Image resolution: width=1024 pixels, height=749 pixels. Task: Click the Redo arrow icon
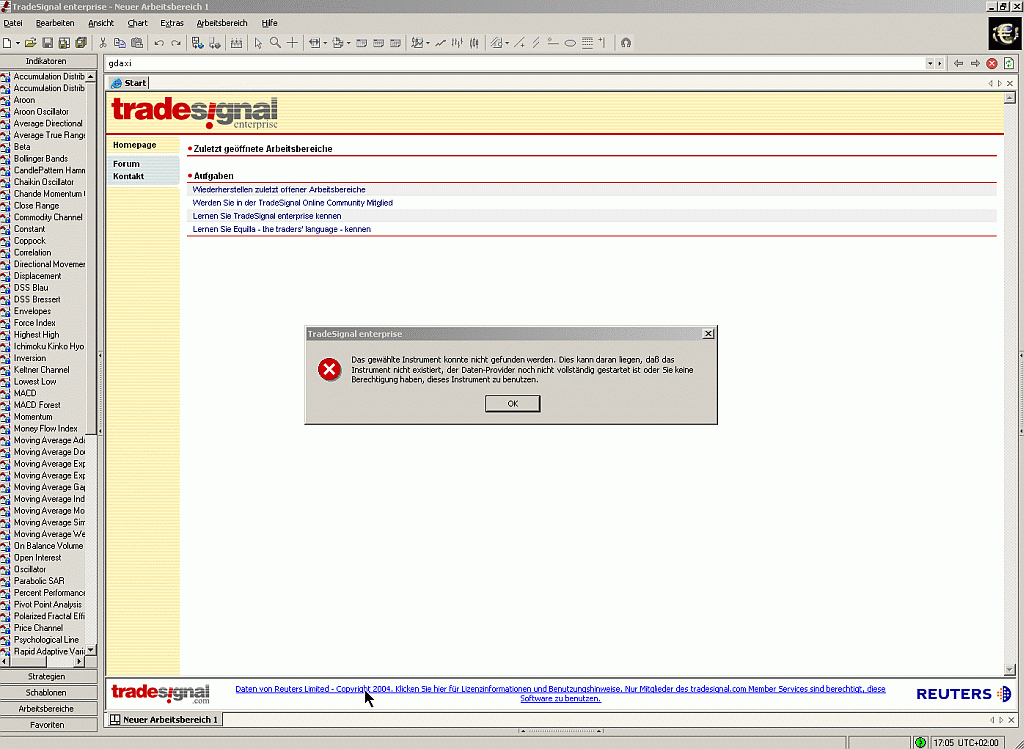(176, 43)
